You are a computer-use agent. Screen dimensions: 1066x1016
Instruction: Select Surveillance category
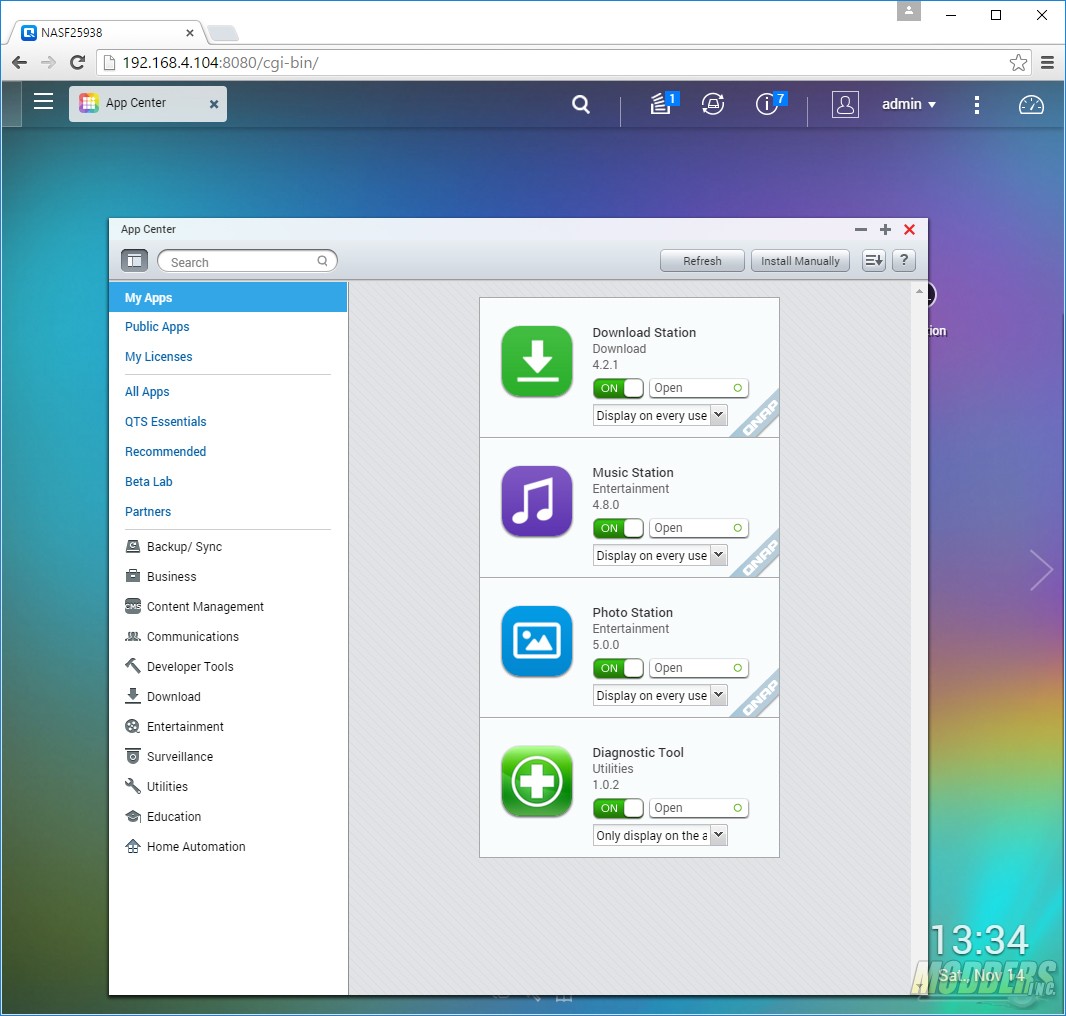[x=169, y=756]
